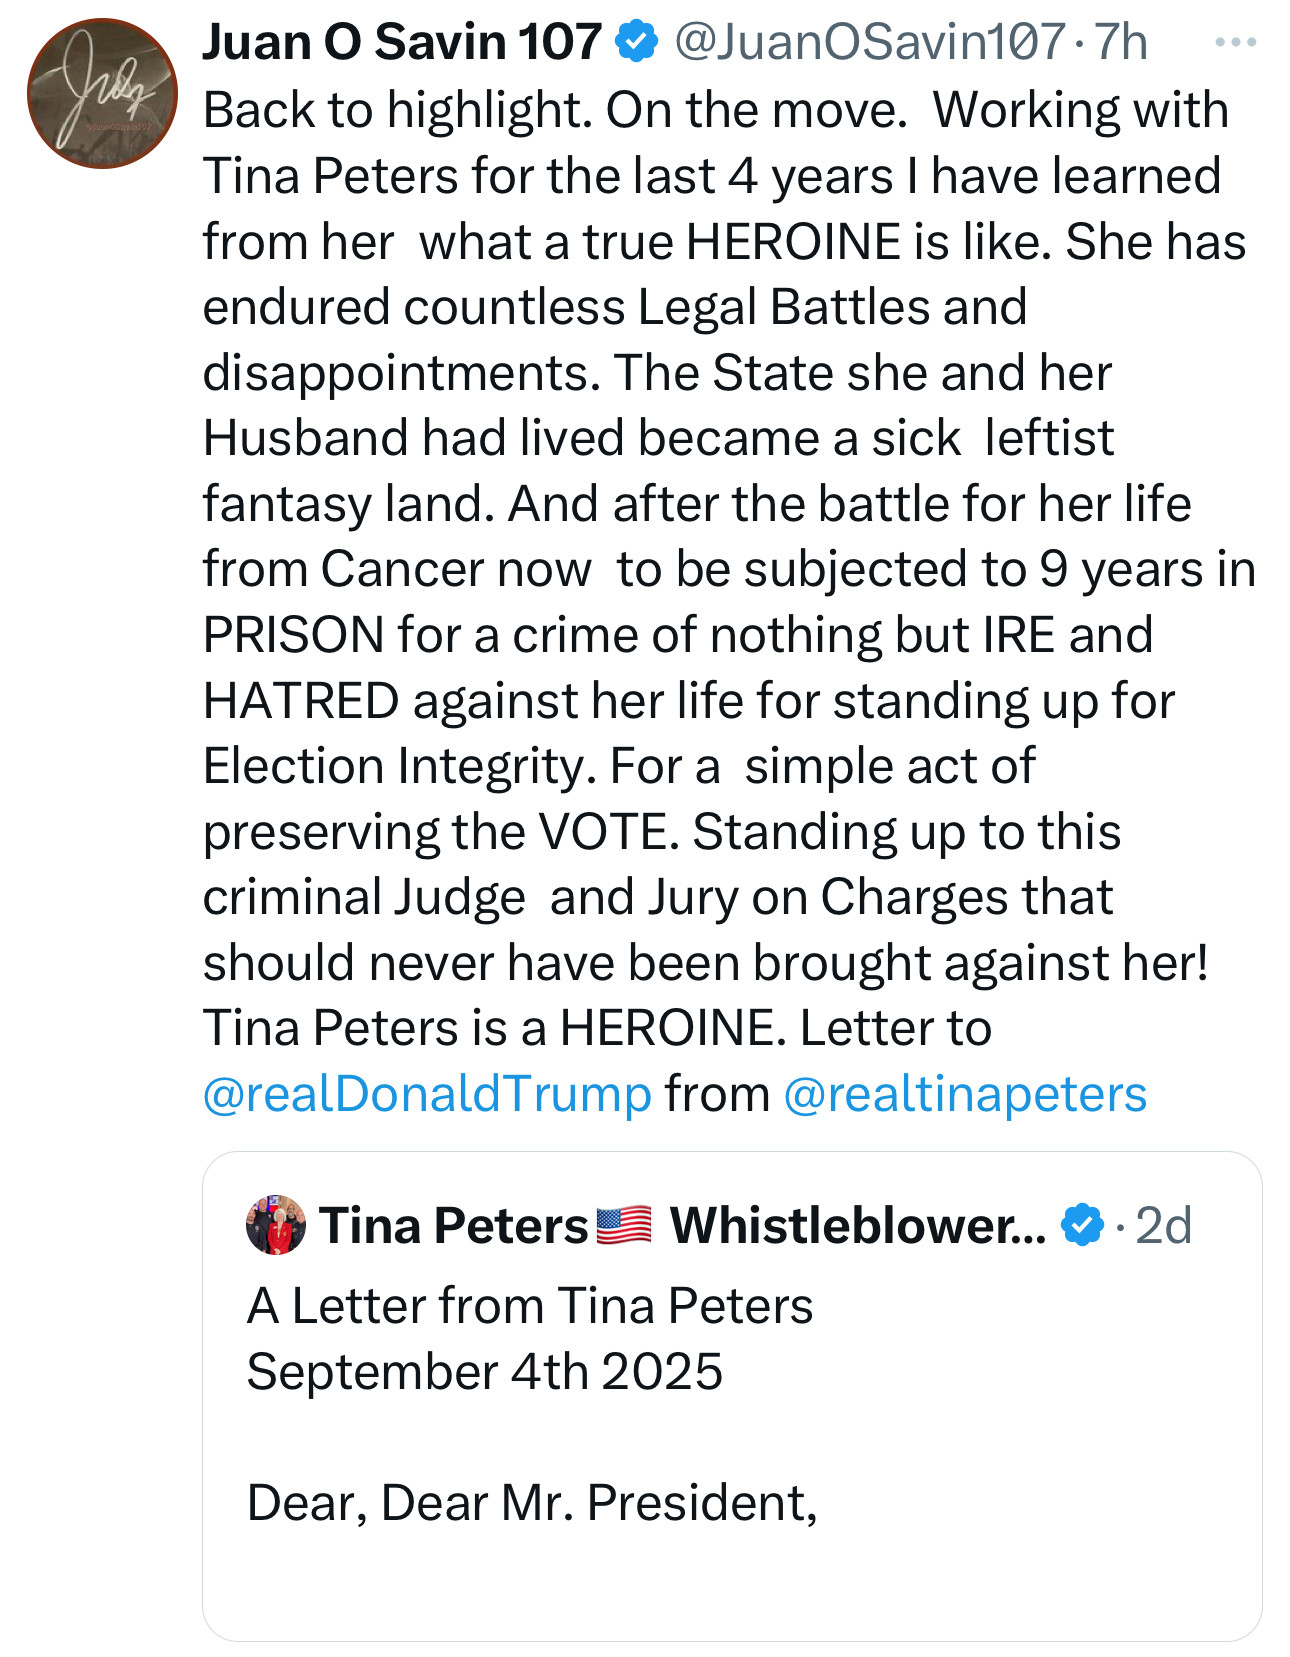Click the verified badge in the quoted post
Screen dimensions: 1290x1657
[x=1081, y=1225]
